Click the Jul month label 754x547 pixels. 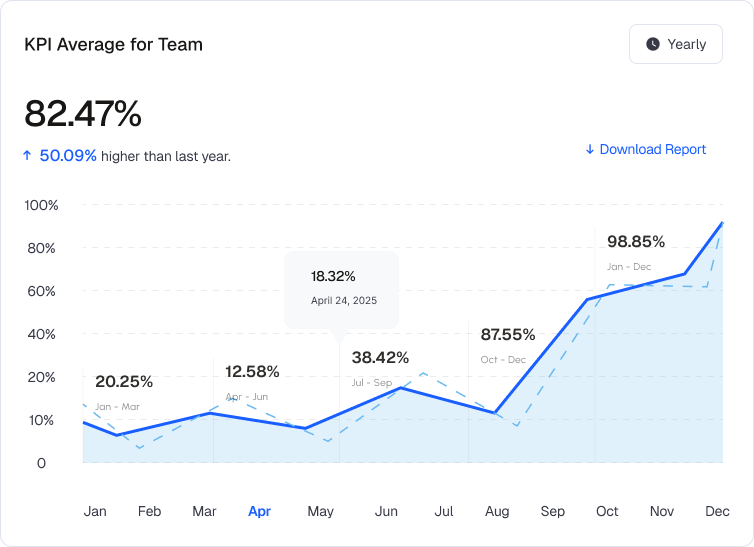(x=443, y=511)
